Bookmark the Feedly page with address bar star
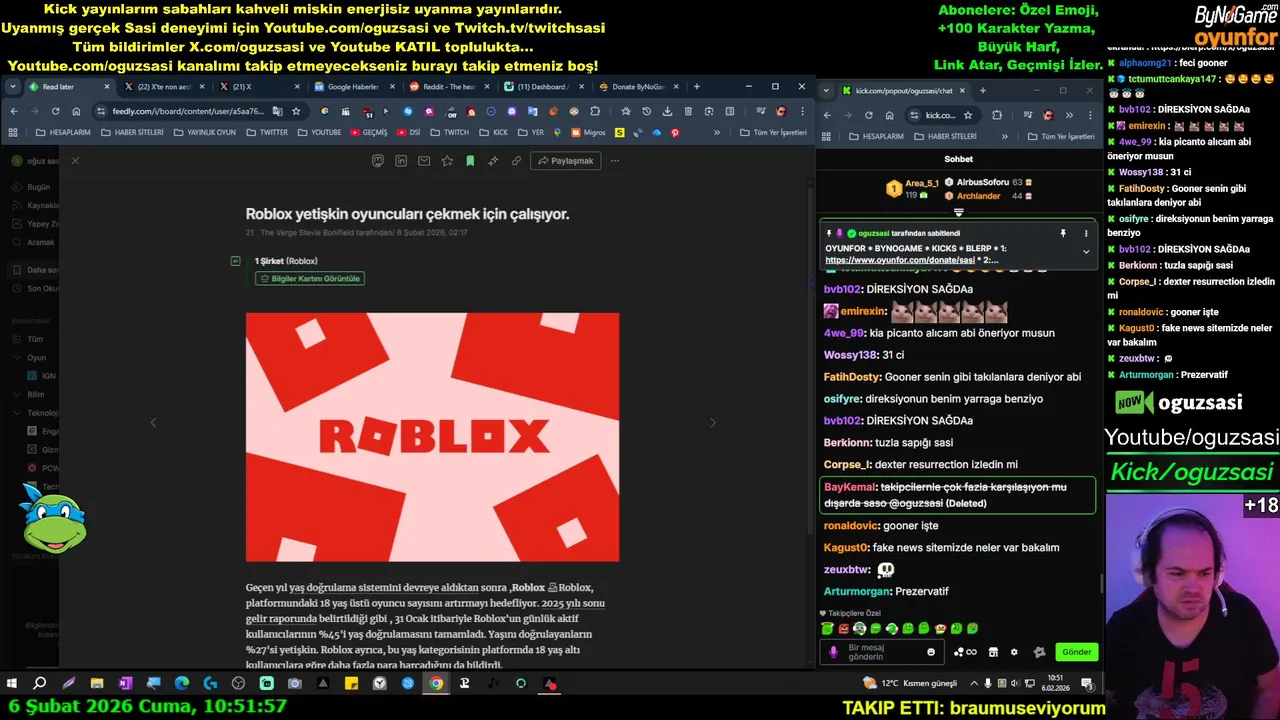Image resolution: width=1280 pixels, height=720 pixels. click(296, 111)
